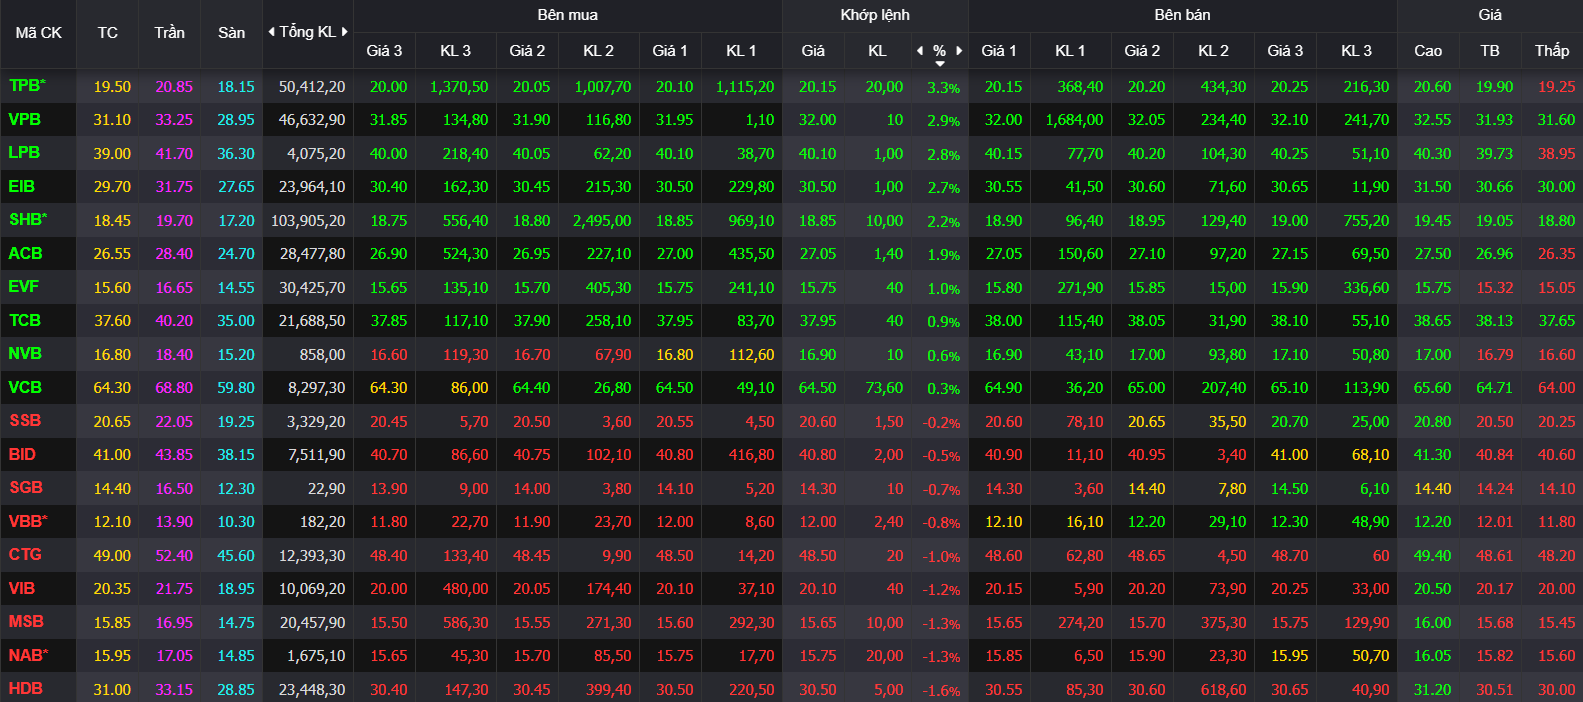Click TPB matched price 20.15
1583x702 pixels.
[x=817, y=87]
